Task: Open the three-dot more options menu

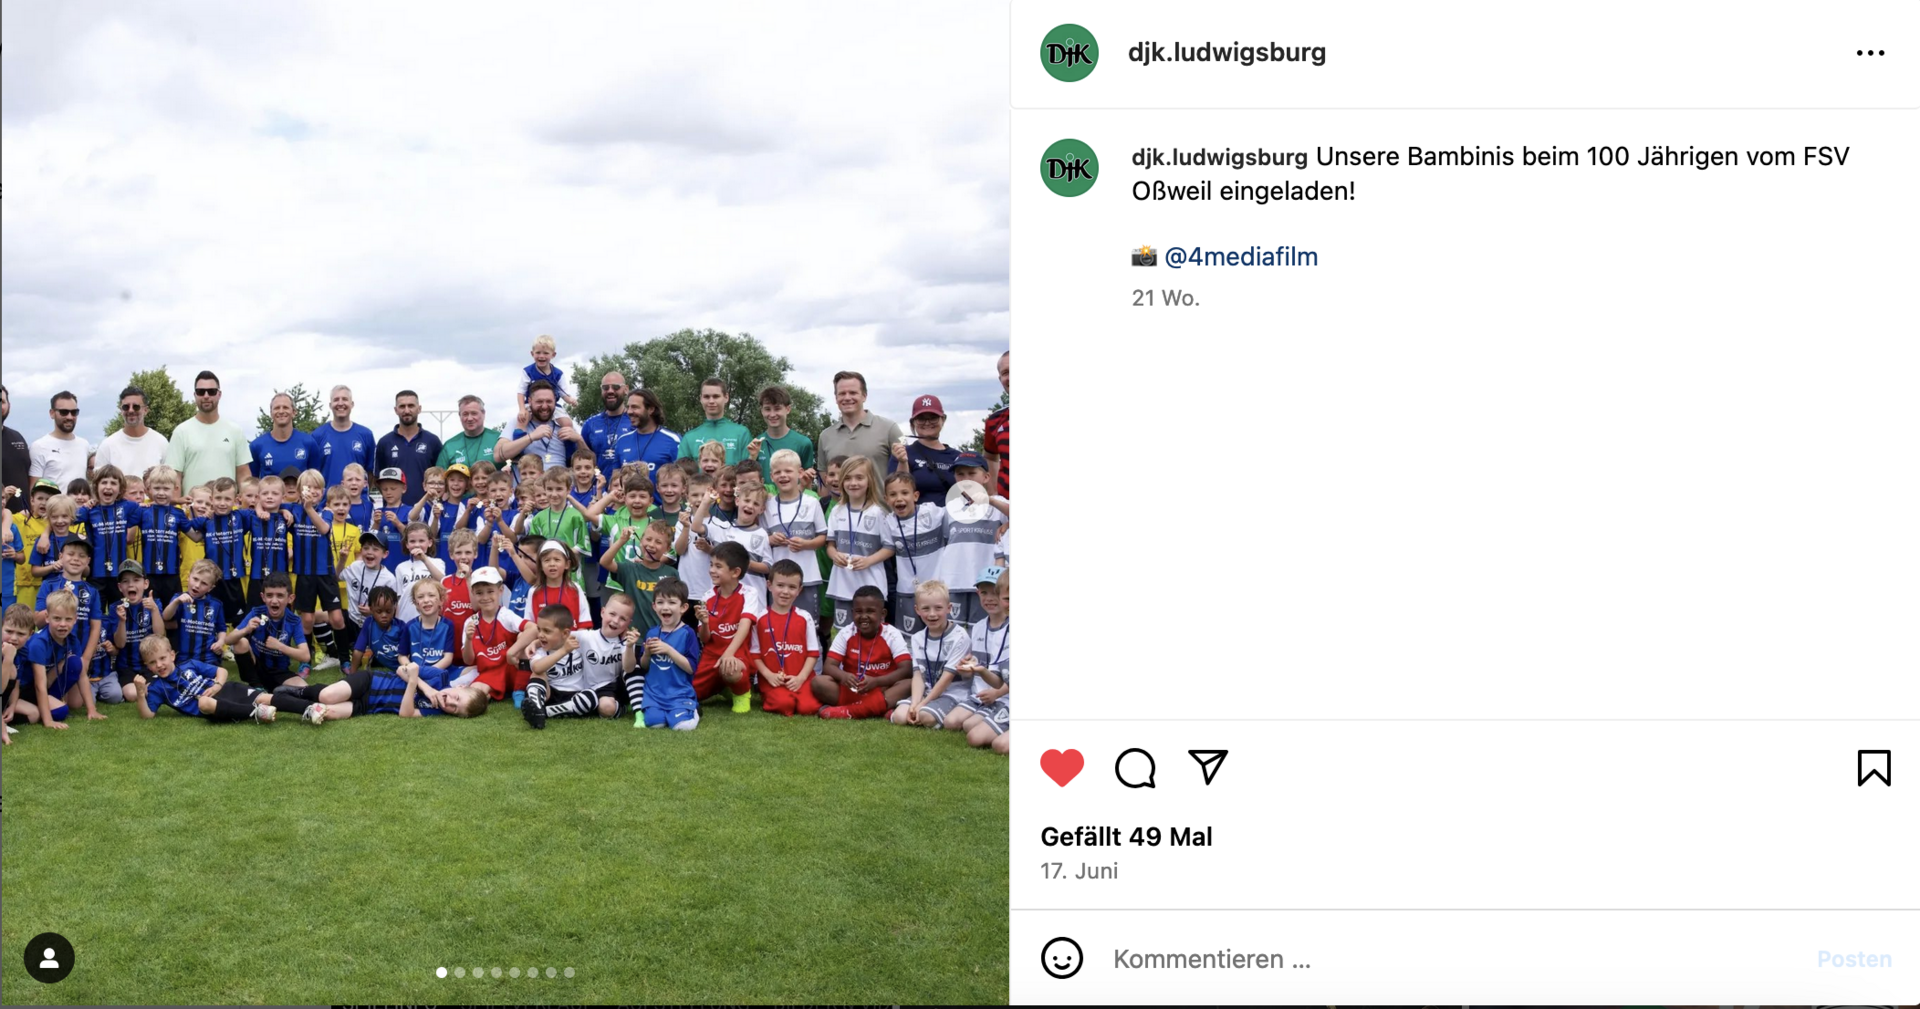Action: [x=1870, y=53]
